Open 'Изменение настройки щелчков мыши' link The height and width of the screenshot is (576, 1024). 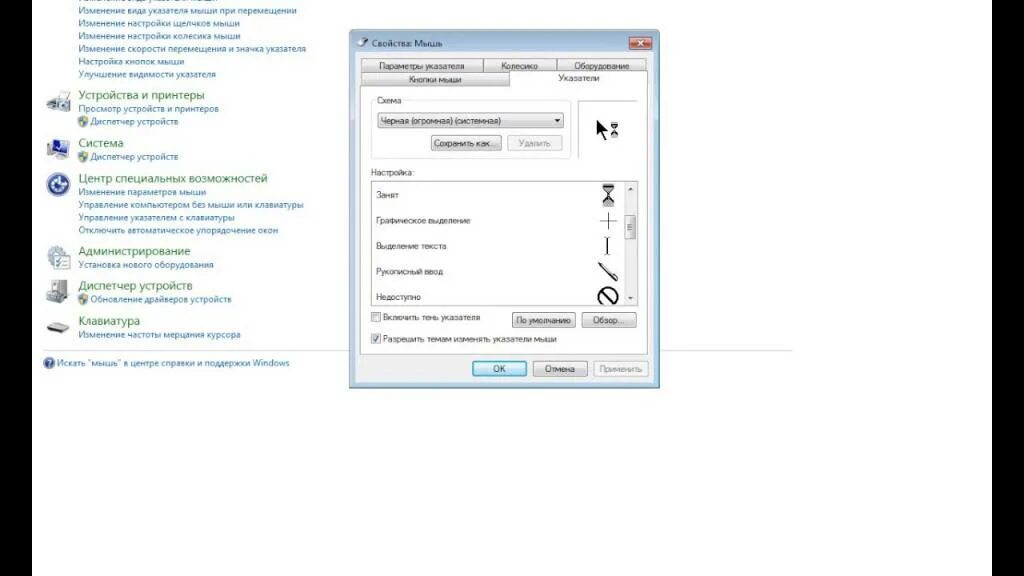point(159,24)
